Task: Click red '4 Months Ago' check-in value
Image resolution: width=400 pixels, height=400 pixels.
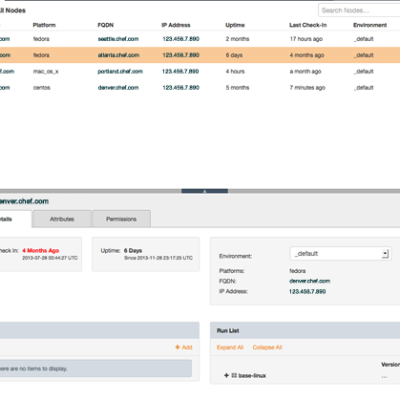Action: pos(41,251)
